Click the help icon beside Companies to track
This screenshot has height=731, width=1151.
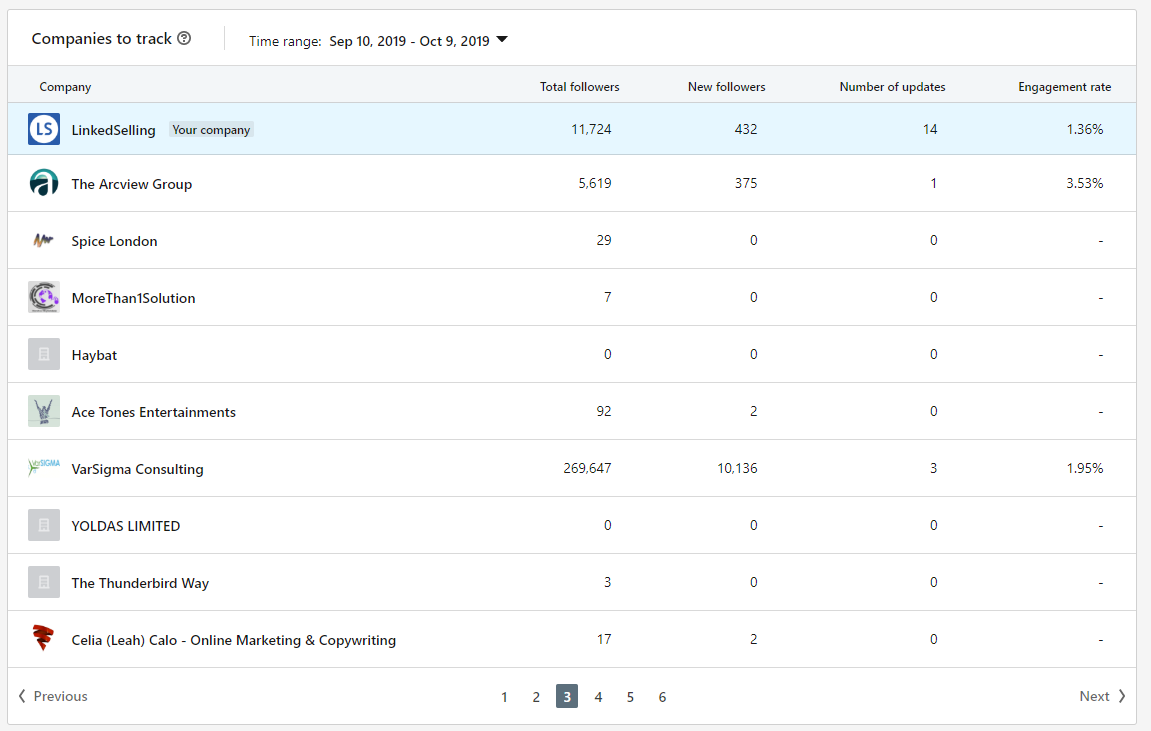pos(184,38)
